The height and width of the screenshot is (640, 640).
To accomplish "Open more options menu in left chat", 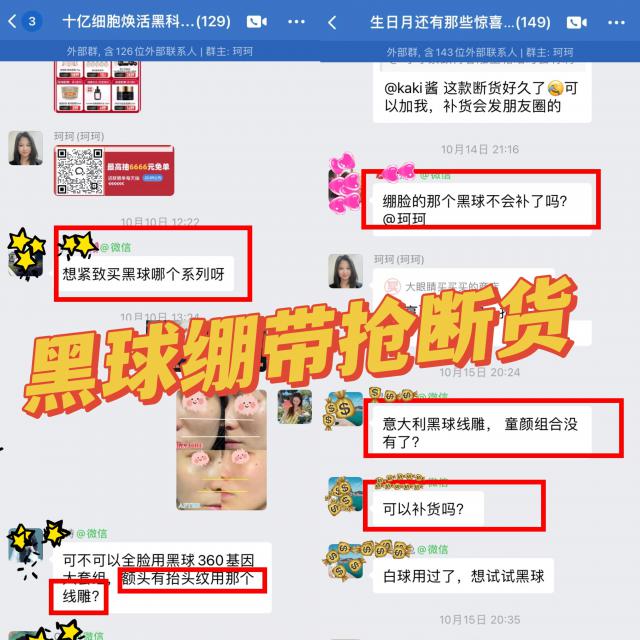I will point(296,22).
